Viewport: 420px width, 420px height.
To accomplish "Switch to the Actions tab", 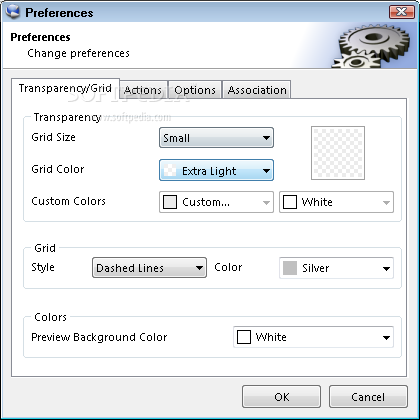I will coord(143,90).
